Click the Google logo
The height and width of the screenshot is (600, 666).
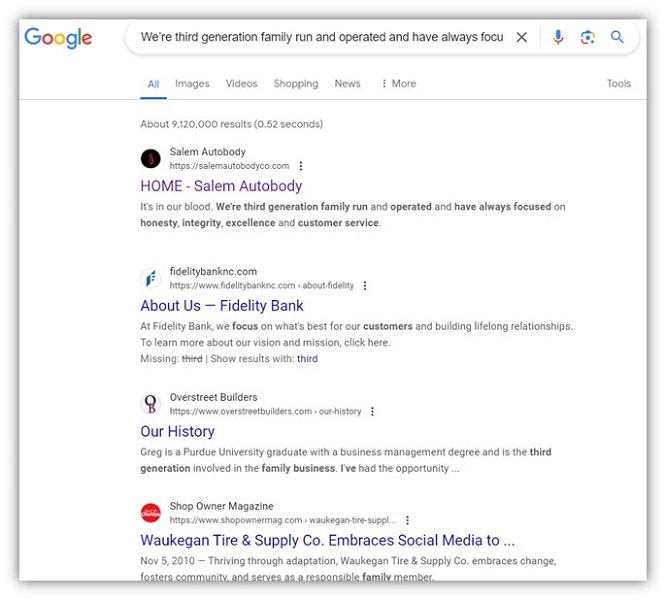[58, 38]
